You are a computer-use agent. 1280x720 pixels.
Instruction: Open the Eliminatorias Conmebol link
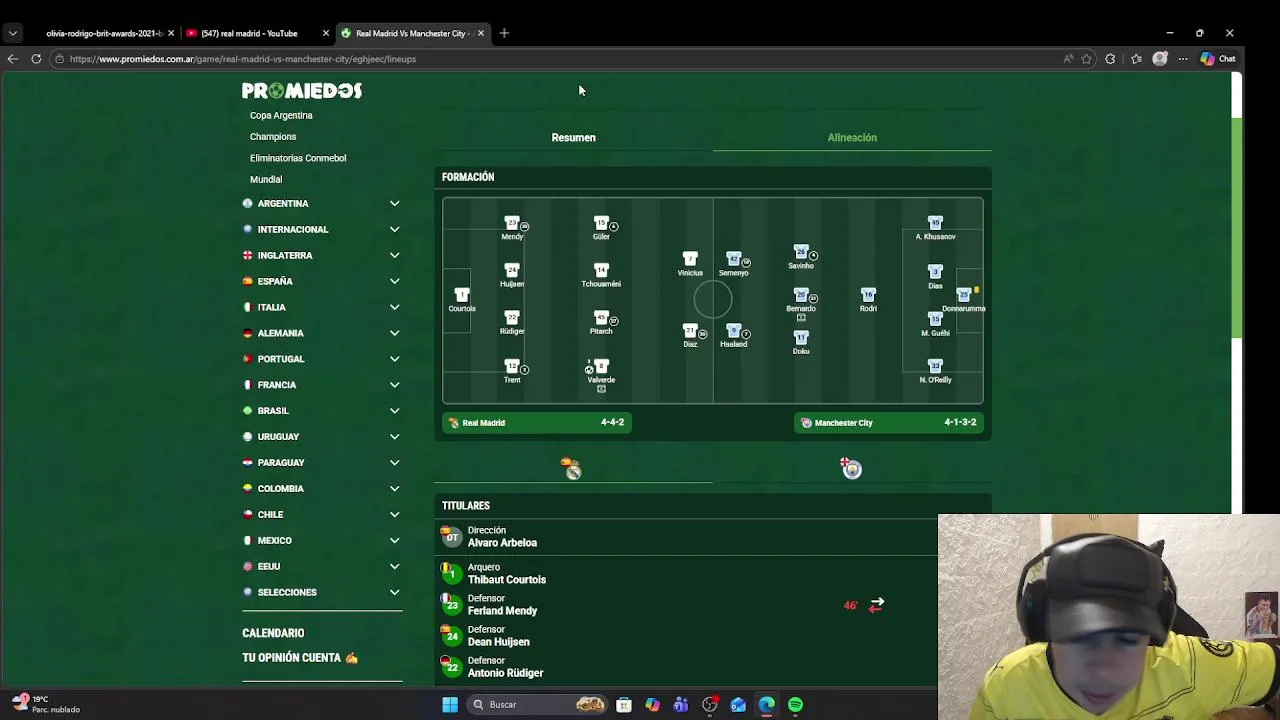click(298, 158)
